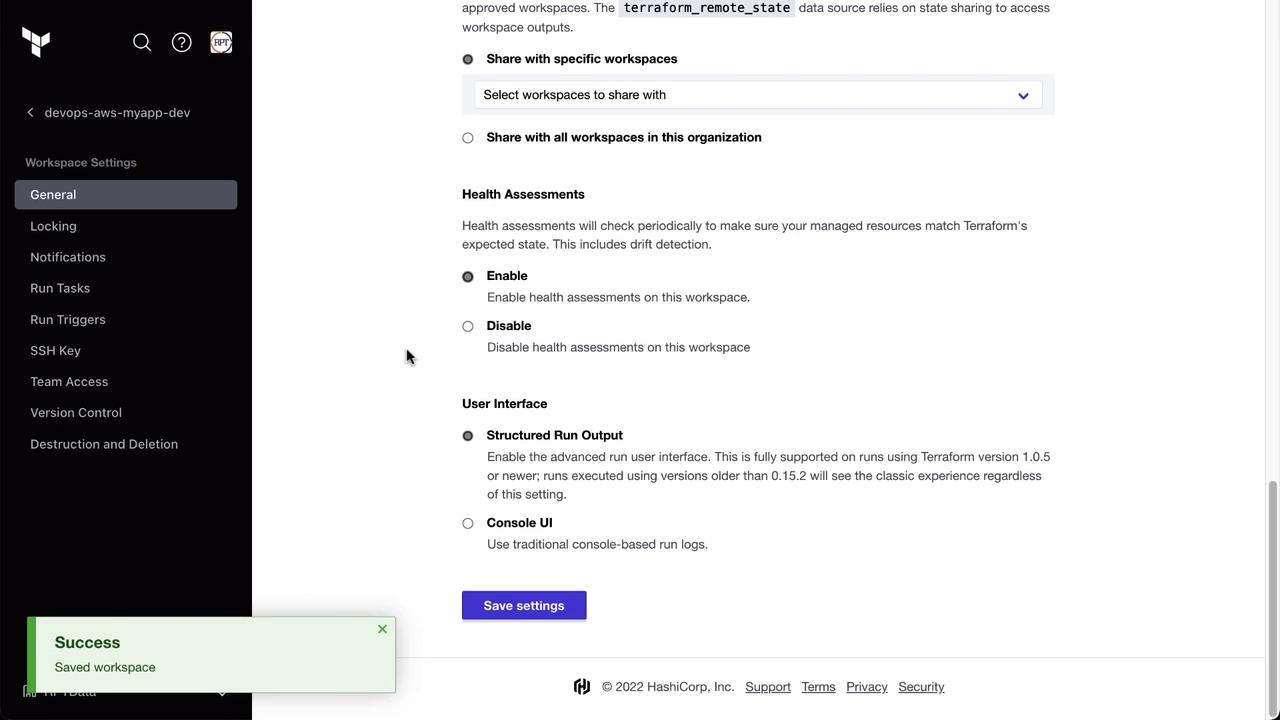Go back using the arrow beside devops-aws-myapp-dev

point(30,113)
